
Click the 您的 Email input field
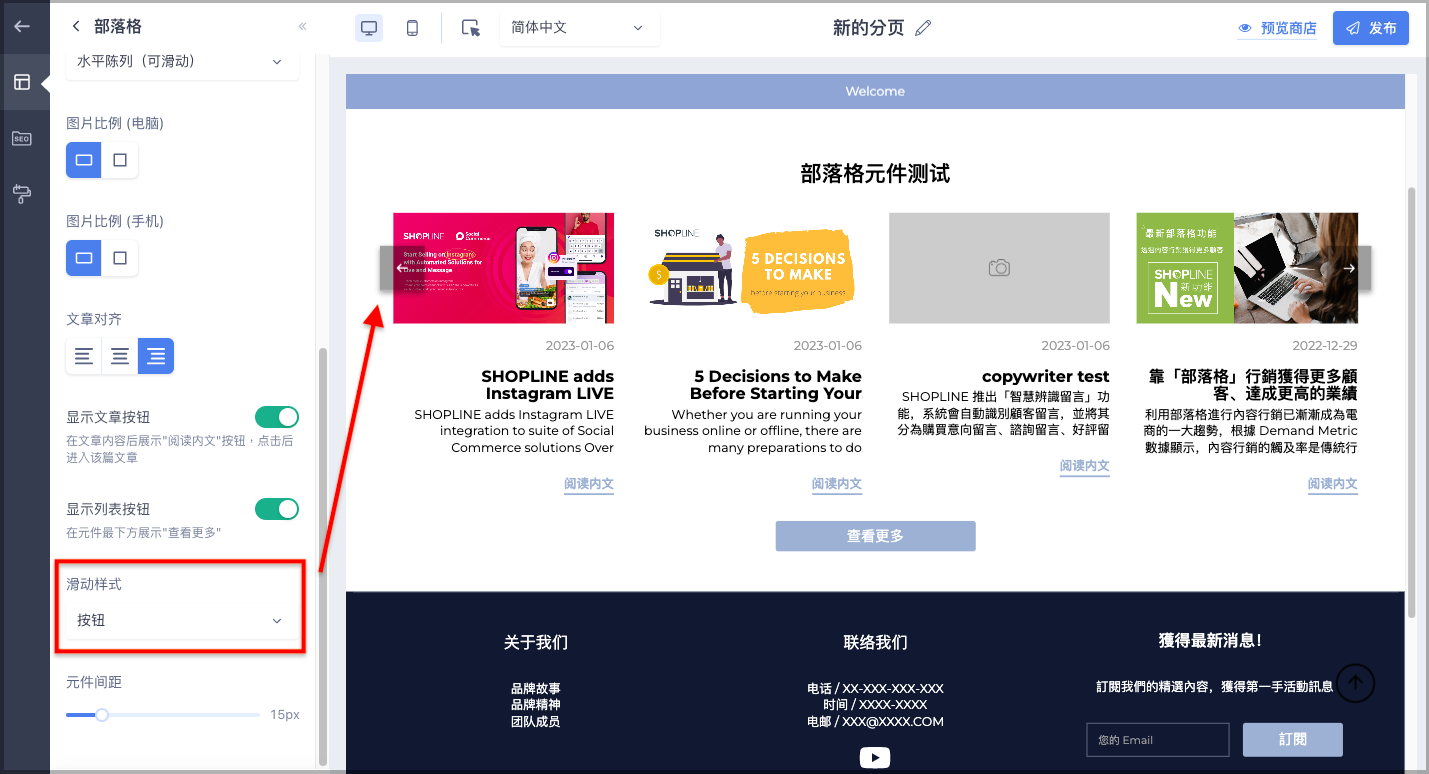(x=1158, y=740)
